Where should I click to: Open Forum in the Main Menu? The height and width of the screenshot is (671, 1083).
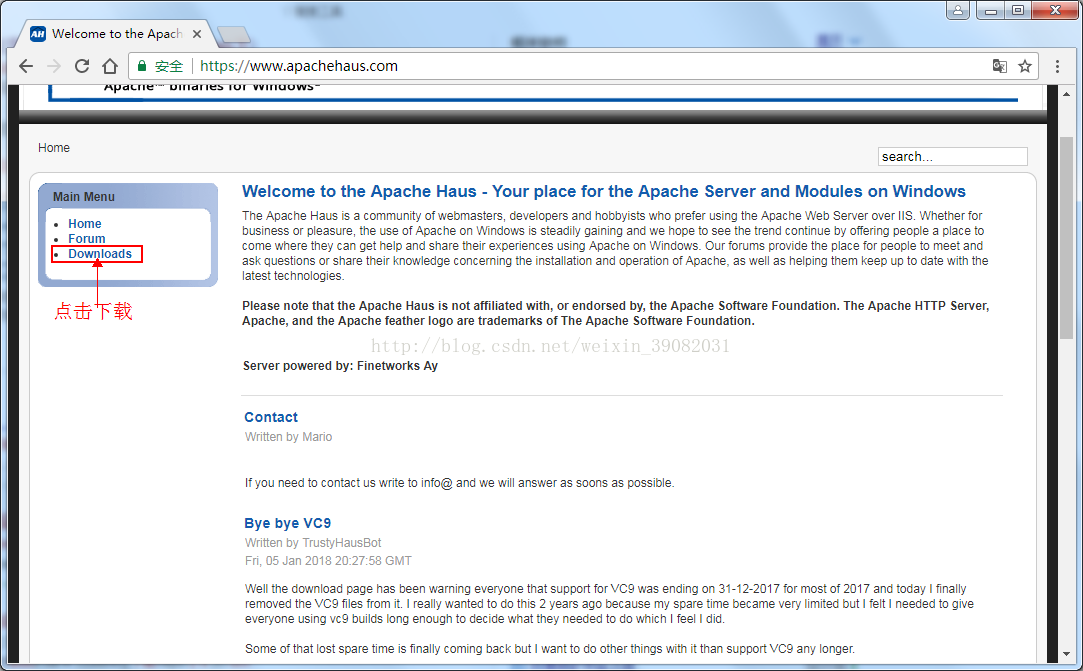coord(87,239)
